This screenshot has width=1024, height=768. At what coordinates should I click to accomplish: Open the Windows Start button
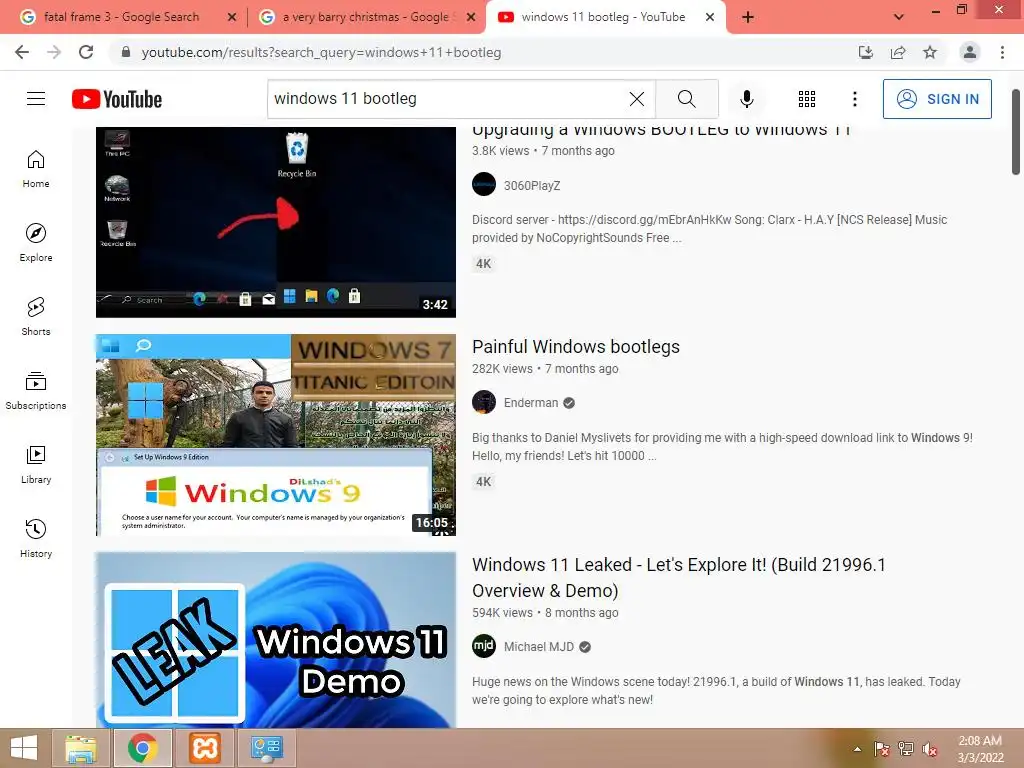[x=24, y=748]
